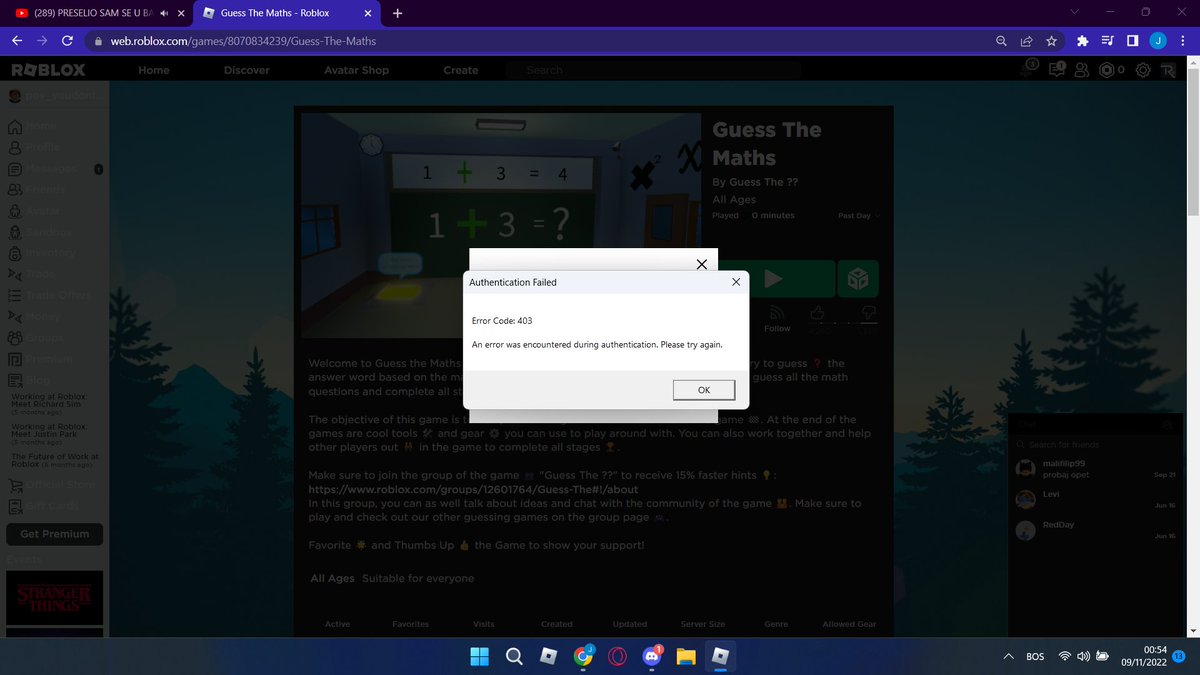The height and width of the screenshot is (675, 1200).
Task: Click the Guess-The group URL link in description
Action: pos(474,490)
